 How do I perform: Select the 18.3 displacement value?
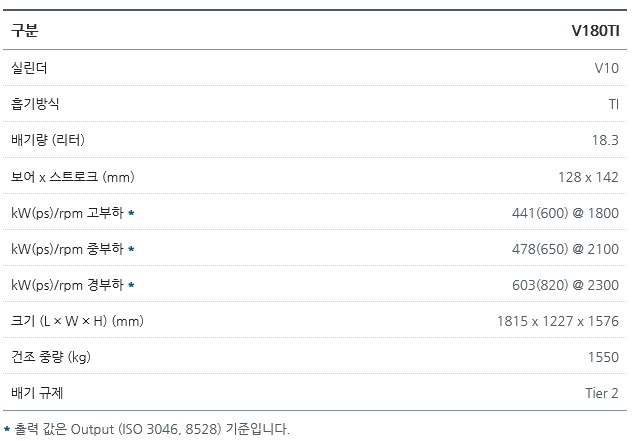point(605,140)
